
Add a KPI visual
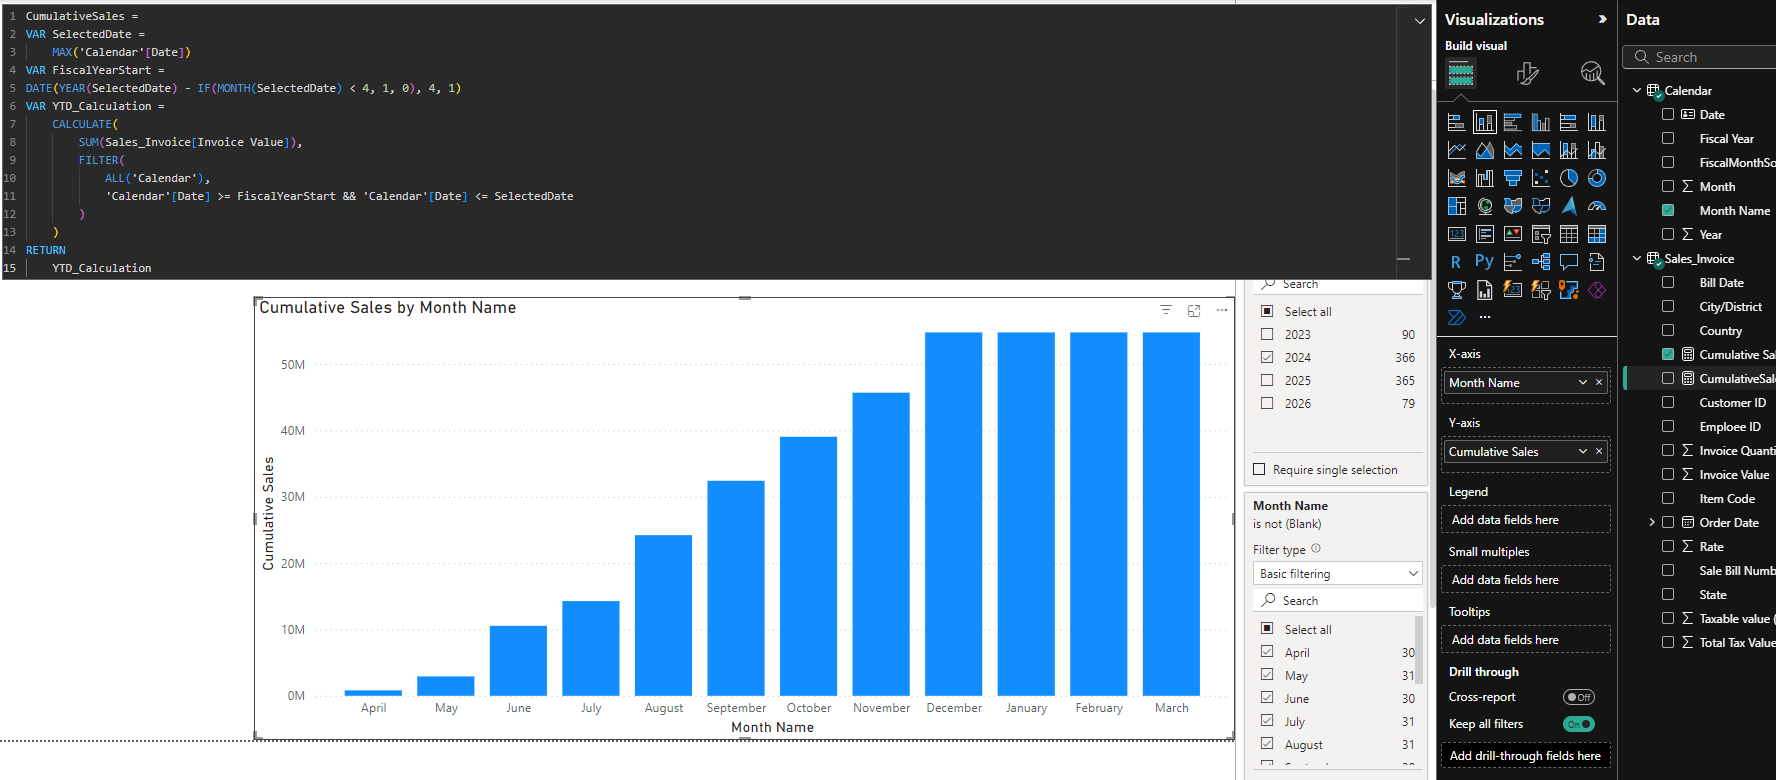coord(1513,234)
